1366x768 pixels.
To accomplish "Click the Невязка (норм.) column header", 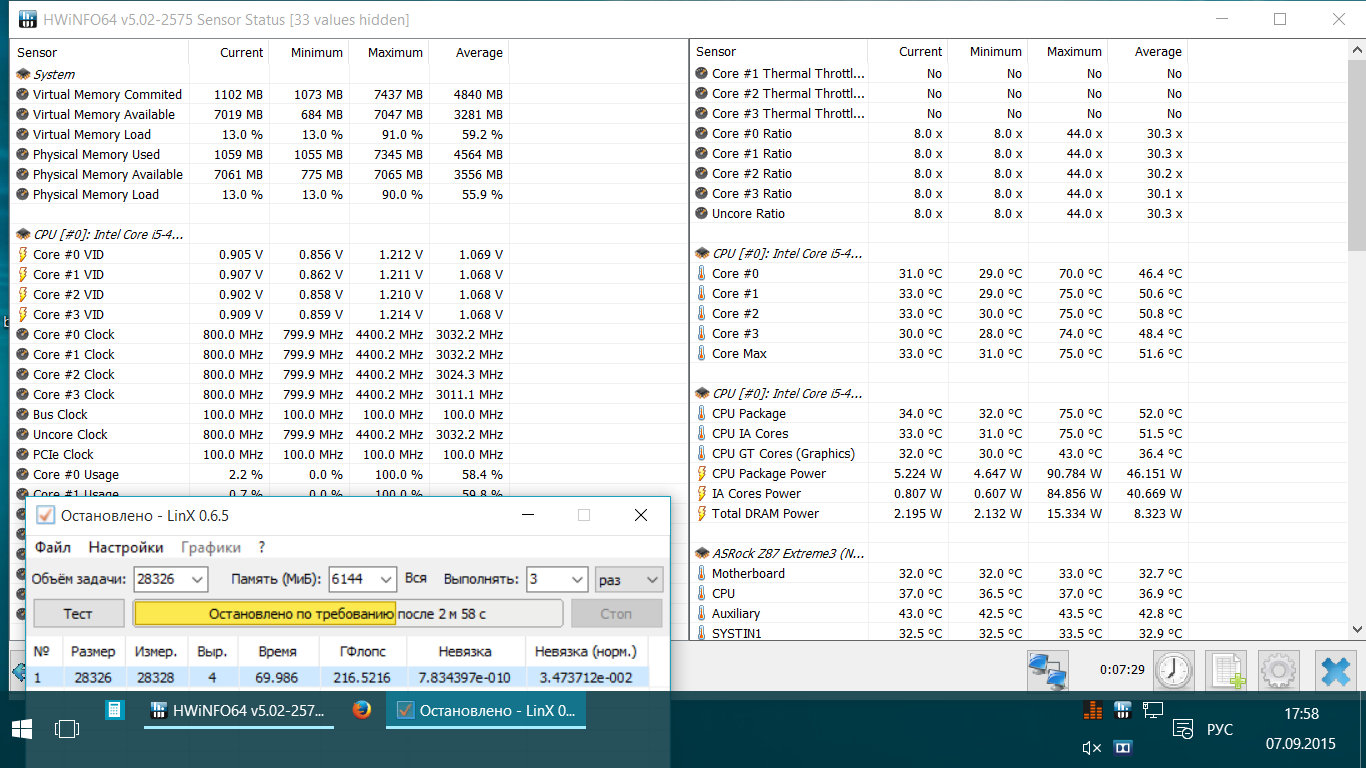I will click(586, 651).
